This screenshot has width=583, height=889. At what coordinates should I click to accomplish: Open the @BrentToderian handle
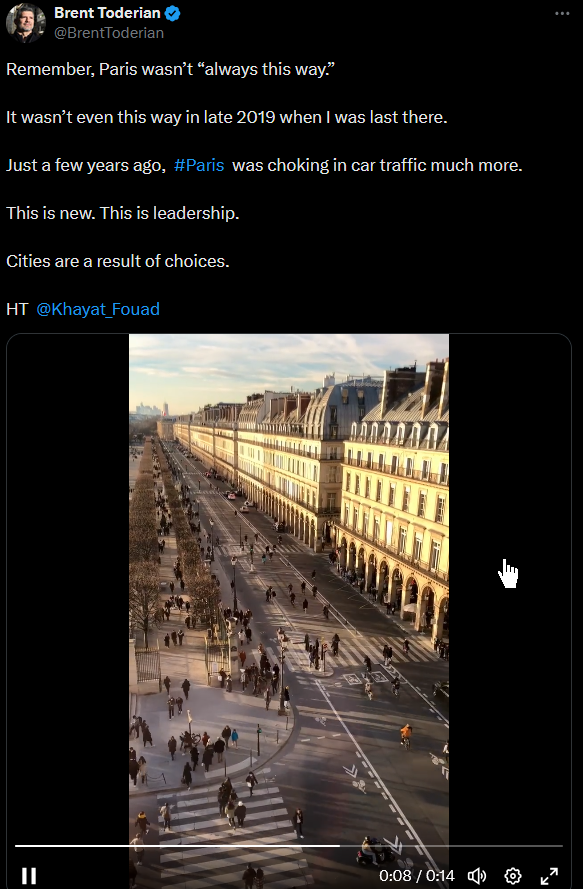[x=109, y=33]
